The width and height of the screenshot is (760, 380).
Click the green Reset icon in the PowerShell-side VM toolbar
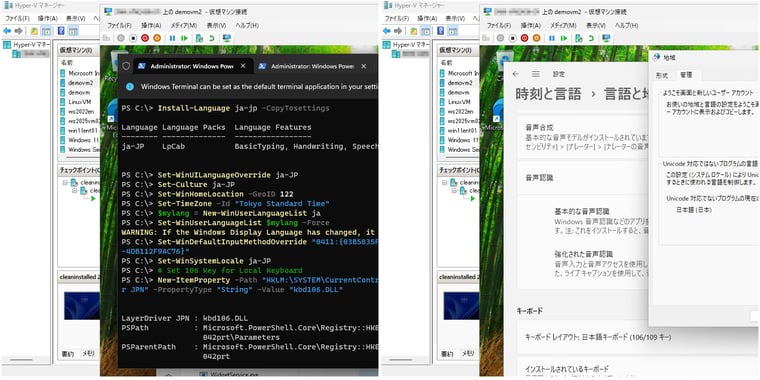pyautogui.click(x=185, y=38)
